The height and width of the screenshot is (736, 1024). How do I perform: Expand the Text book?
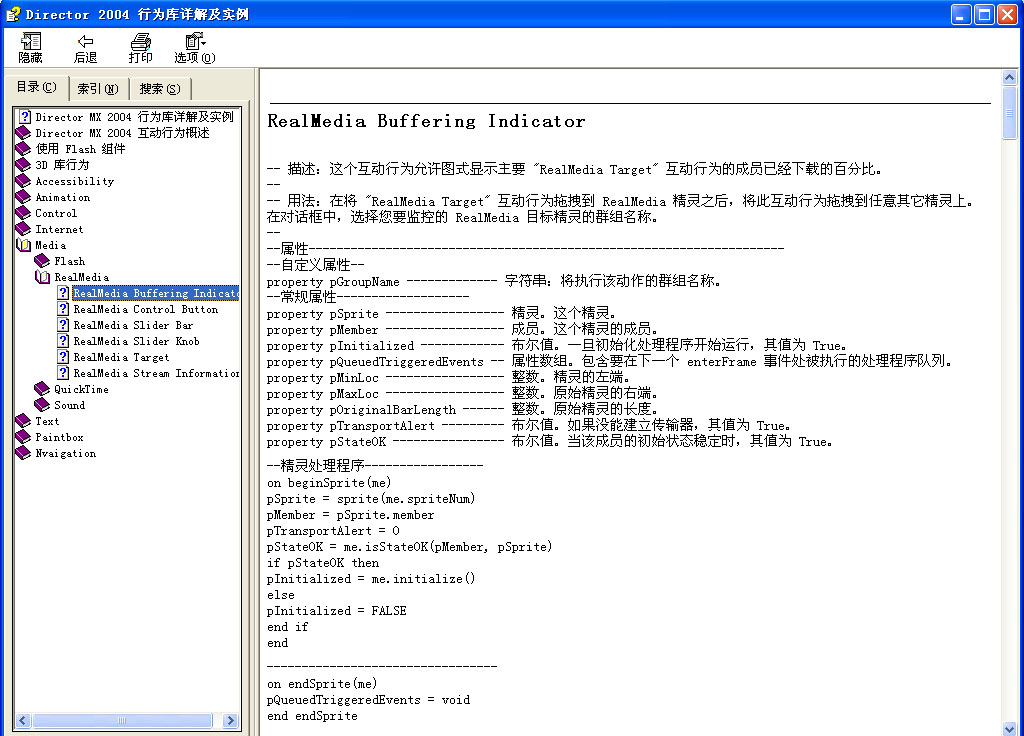47,421
